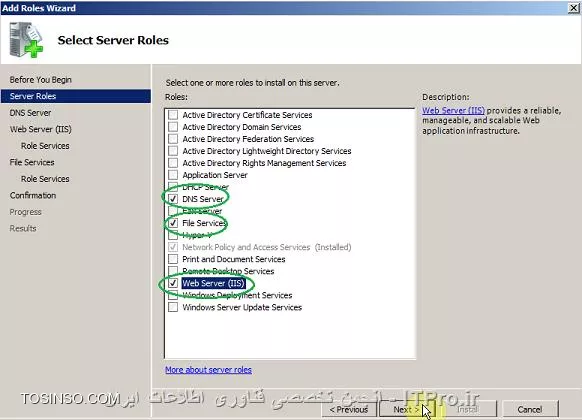Tick Windows Server Update Services checkbox

click(x=173, y=307)
